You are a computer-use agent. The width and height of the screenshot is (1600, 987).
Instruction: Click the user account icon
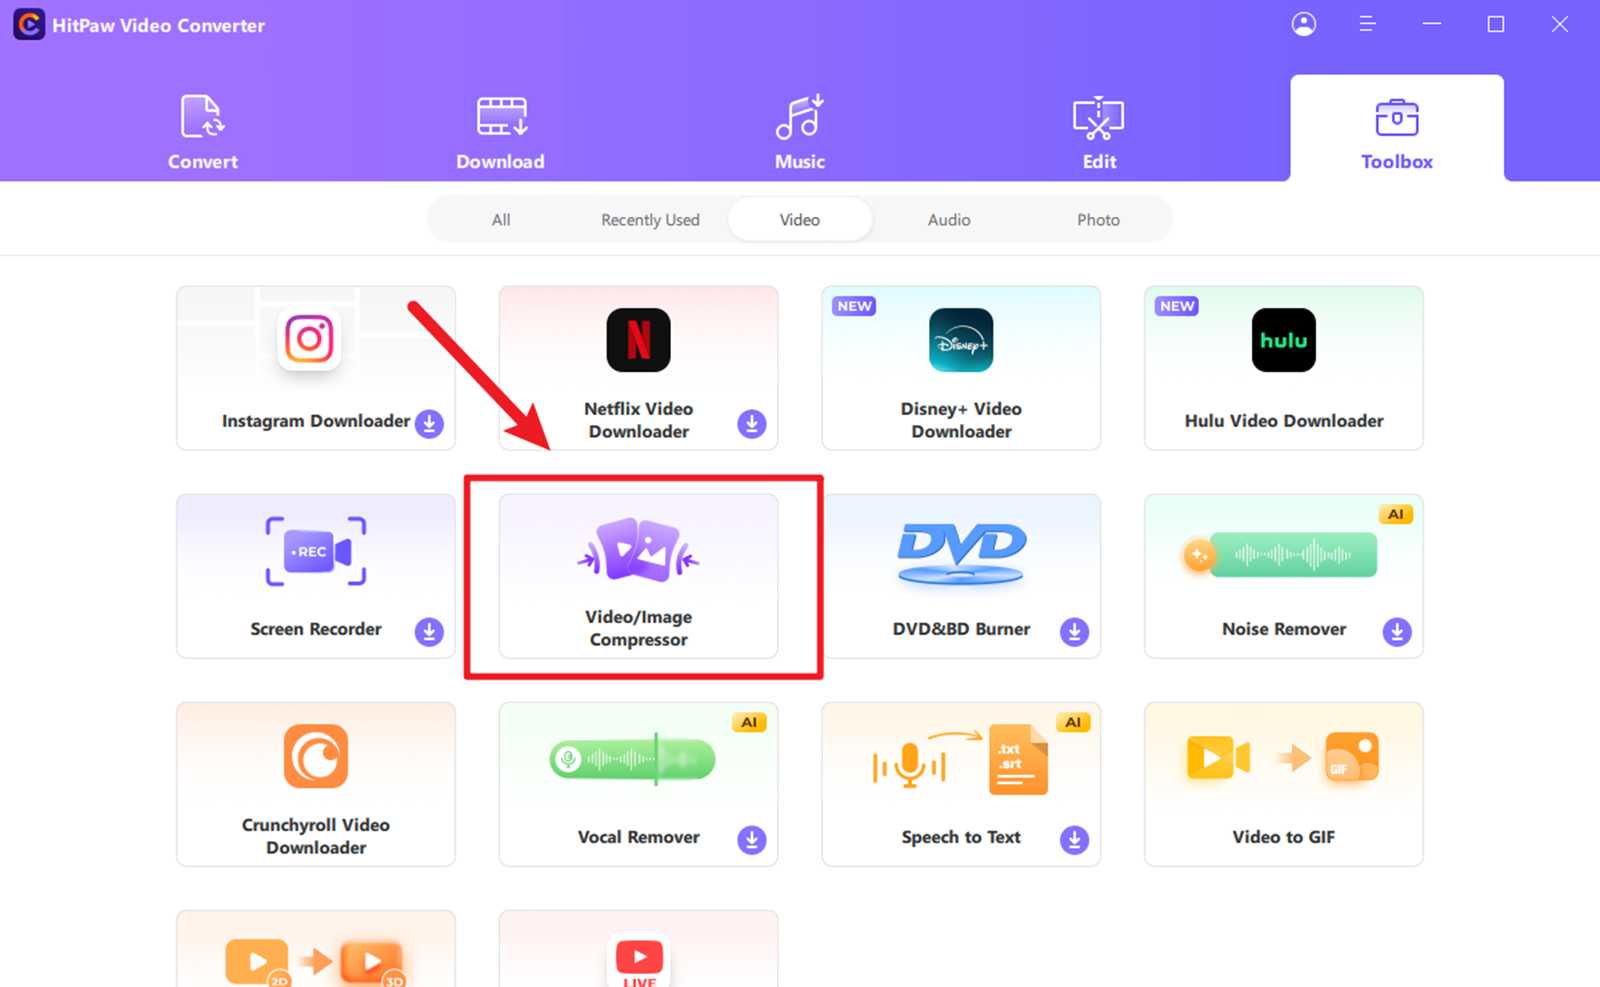pyautogui.click(x=1304, y=24)
